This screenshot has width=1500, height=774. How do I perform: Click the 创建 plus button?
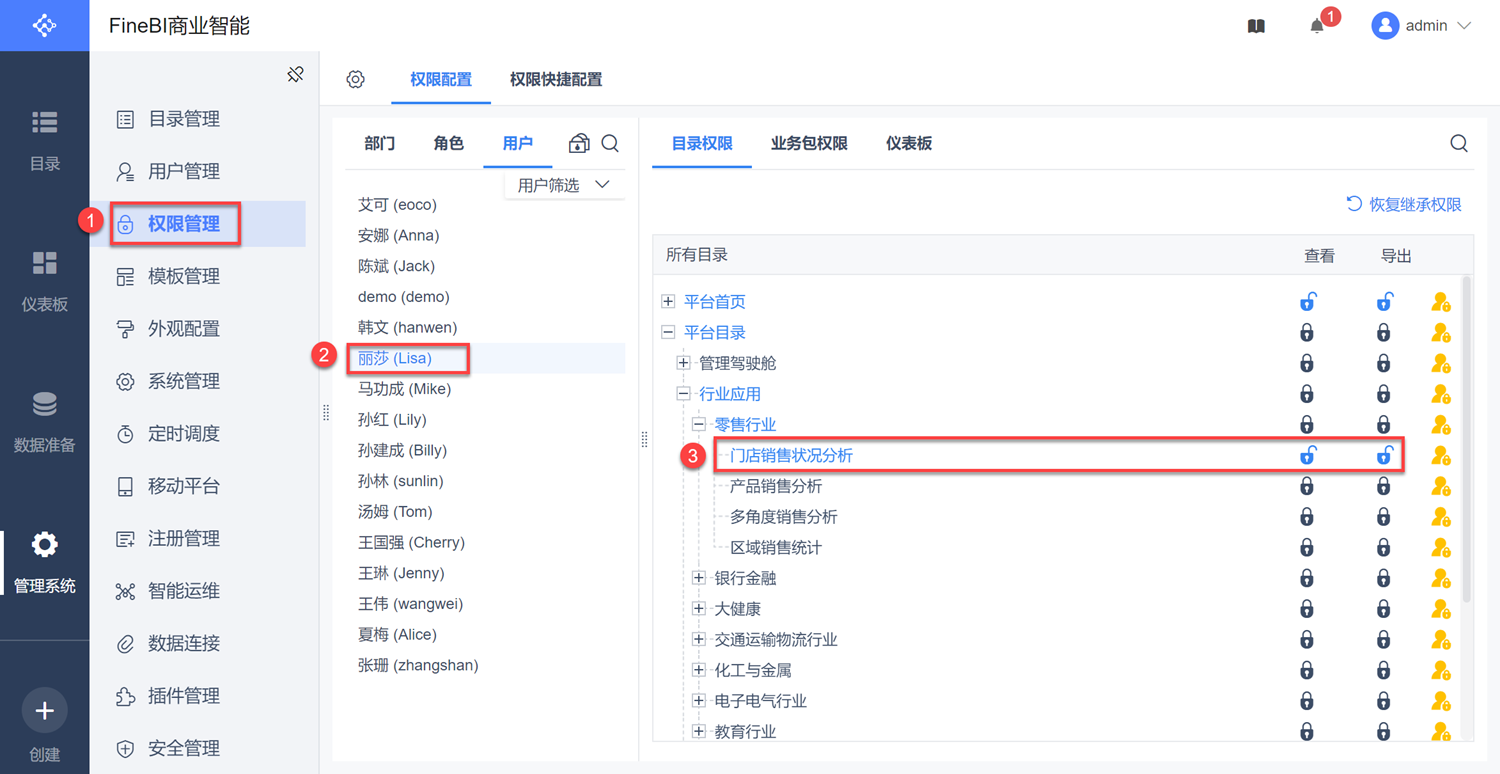coord(44,712)
